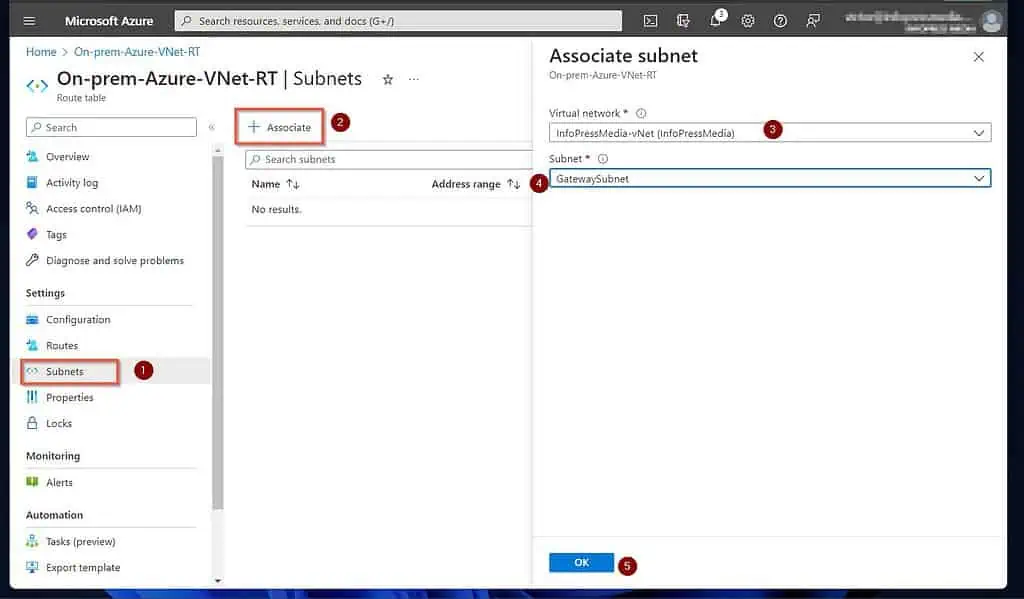Open the Azure portal hamburger menu
The height and width of the screenshot is (599, 1024).
click(29, 21)
